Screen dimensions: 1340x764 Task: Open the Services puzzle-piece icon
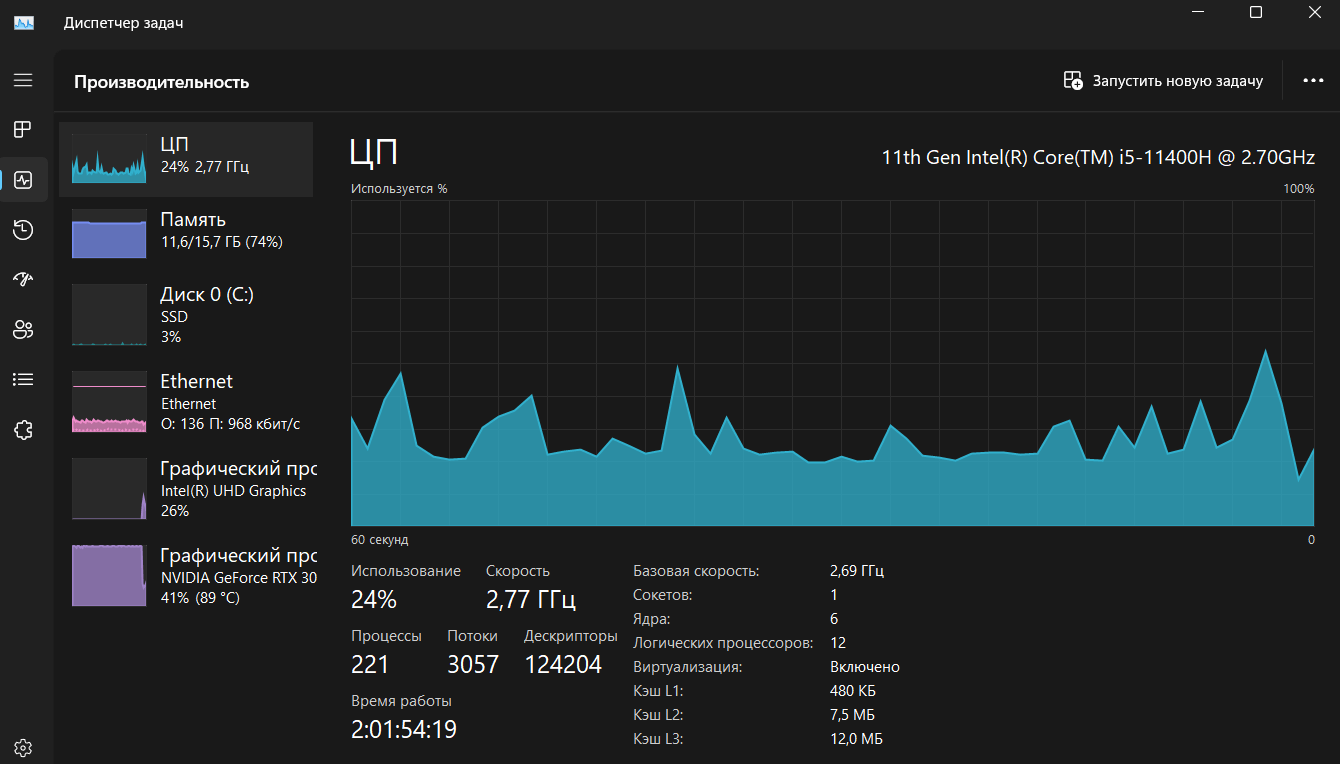point(23,430)
